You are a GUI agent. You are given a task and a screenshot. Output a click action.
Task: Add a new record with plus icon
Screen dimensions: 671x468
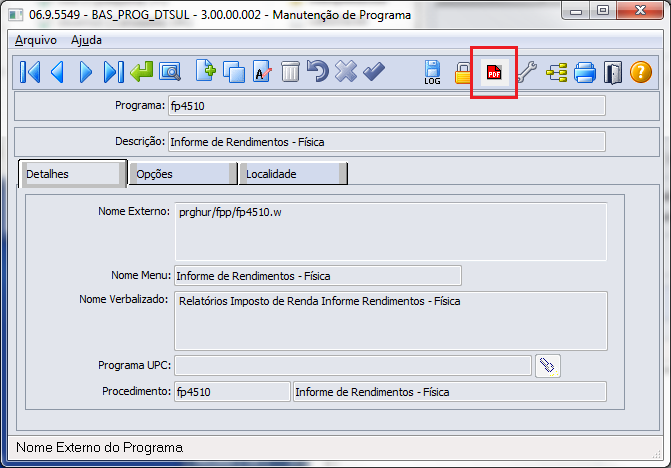(x=205, y=71)
